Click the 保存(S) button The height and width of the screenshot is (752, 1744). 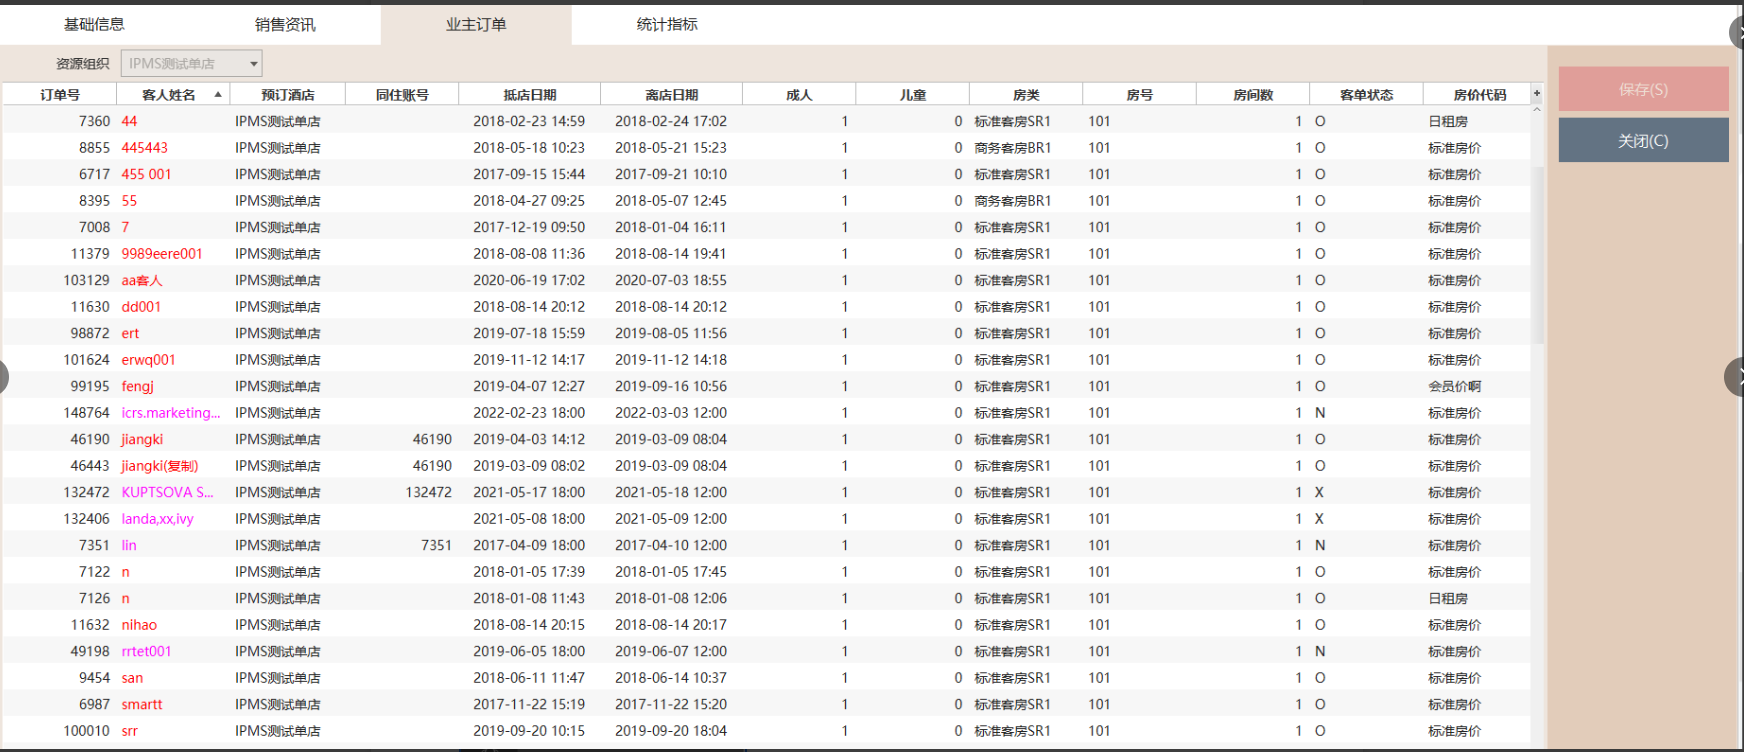[x=1643, y=89]
